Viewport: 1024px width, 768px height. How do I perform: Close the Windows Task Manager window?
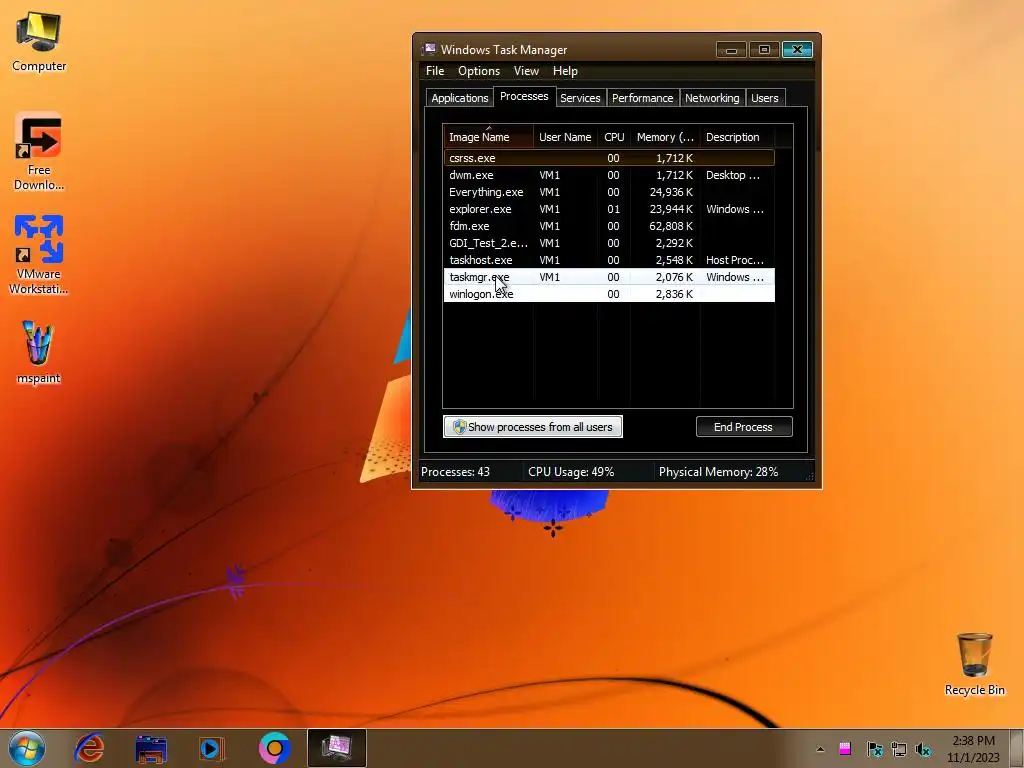(x=797, y=50)
